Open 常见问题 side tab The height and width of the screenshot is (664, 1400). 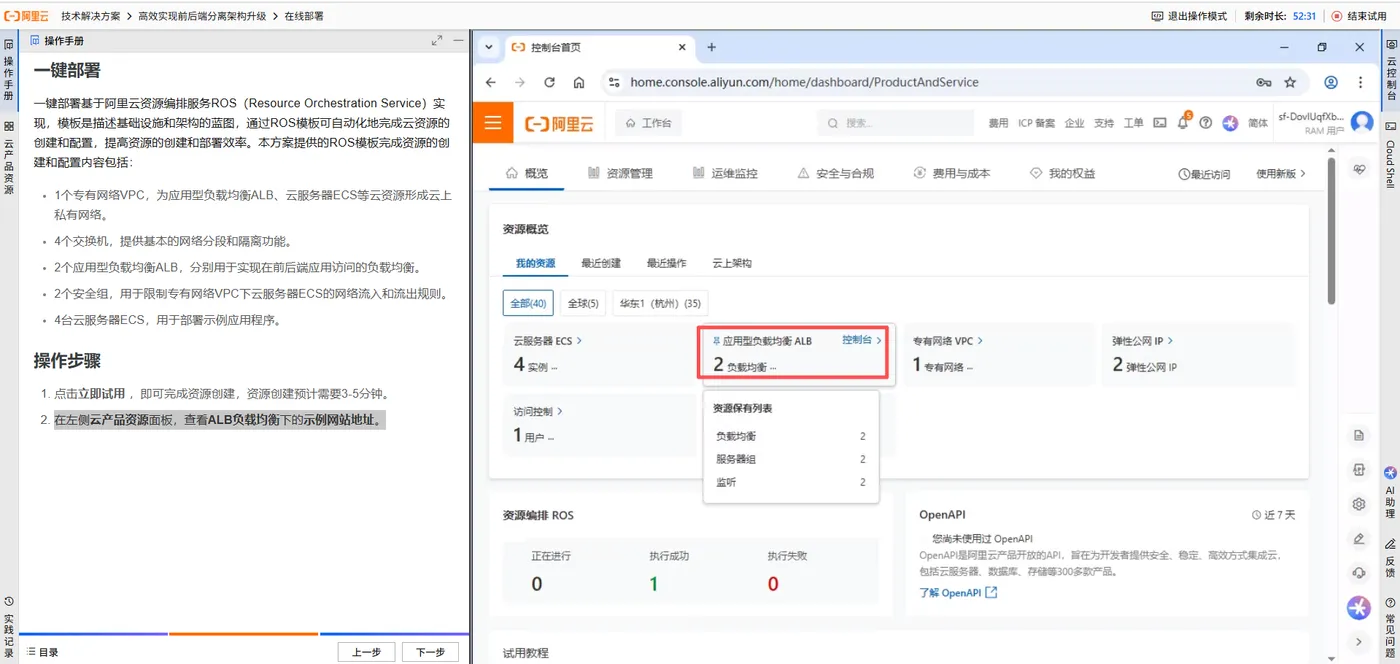(1390, 626)
